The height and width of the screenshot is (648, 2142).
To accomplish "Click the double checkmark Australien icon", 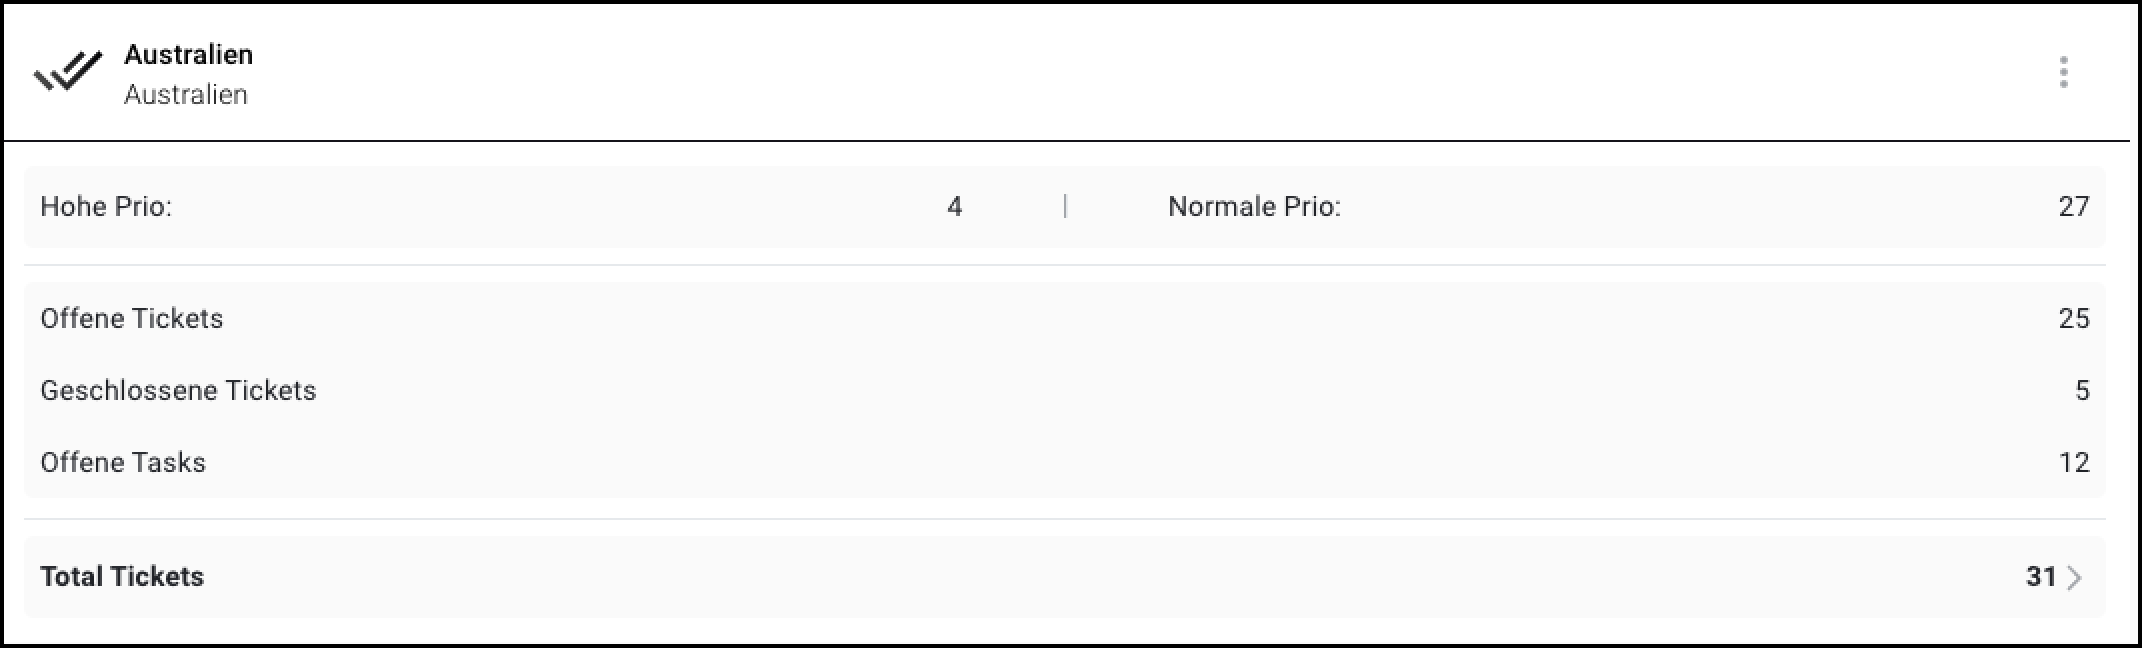I will point(67,72).
